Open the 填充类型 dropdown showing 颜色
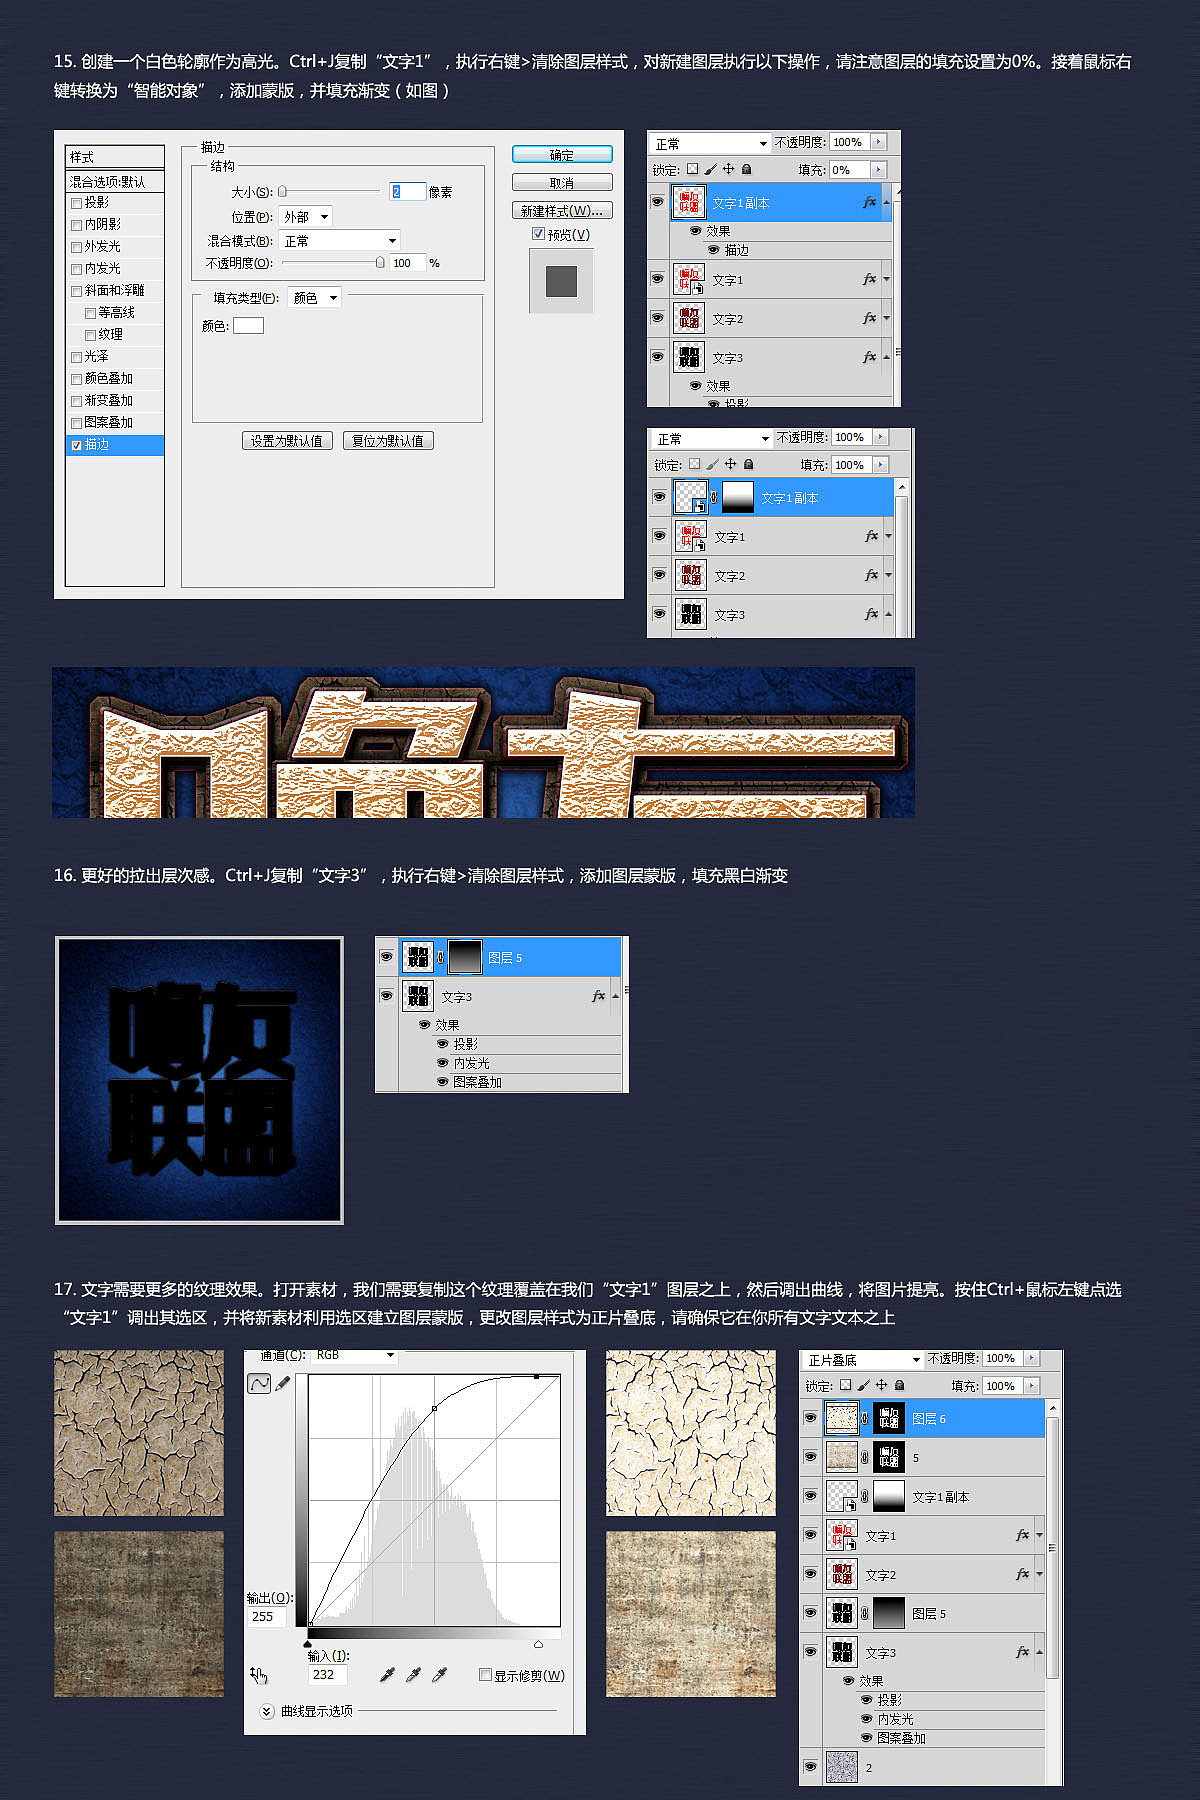The width and height of the screenshot is (1200, 1800). coord(315,298)
